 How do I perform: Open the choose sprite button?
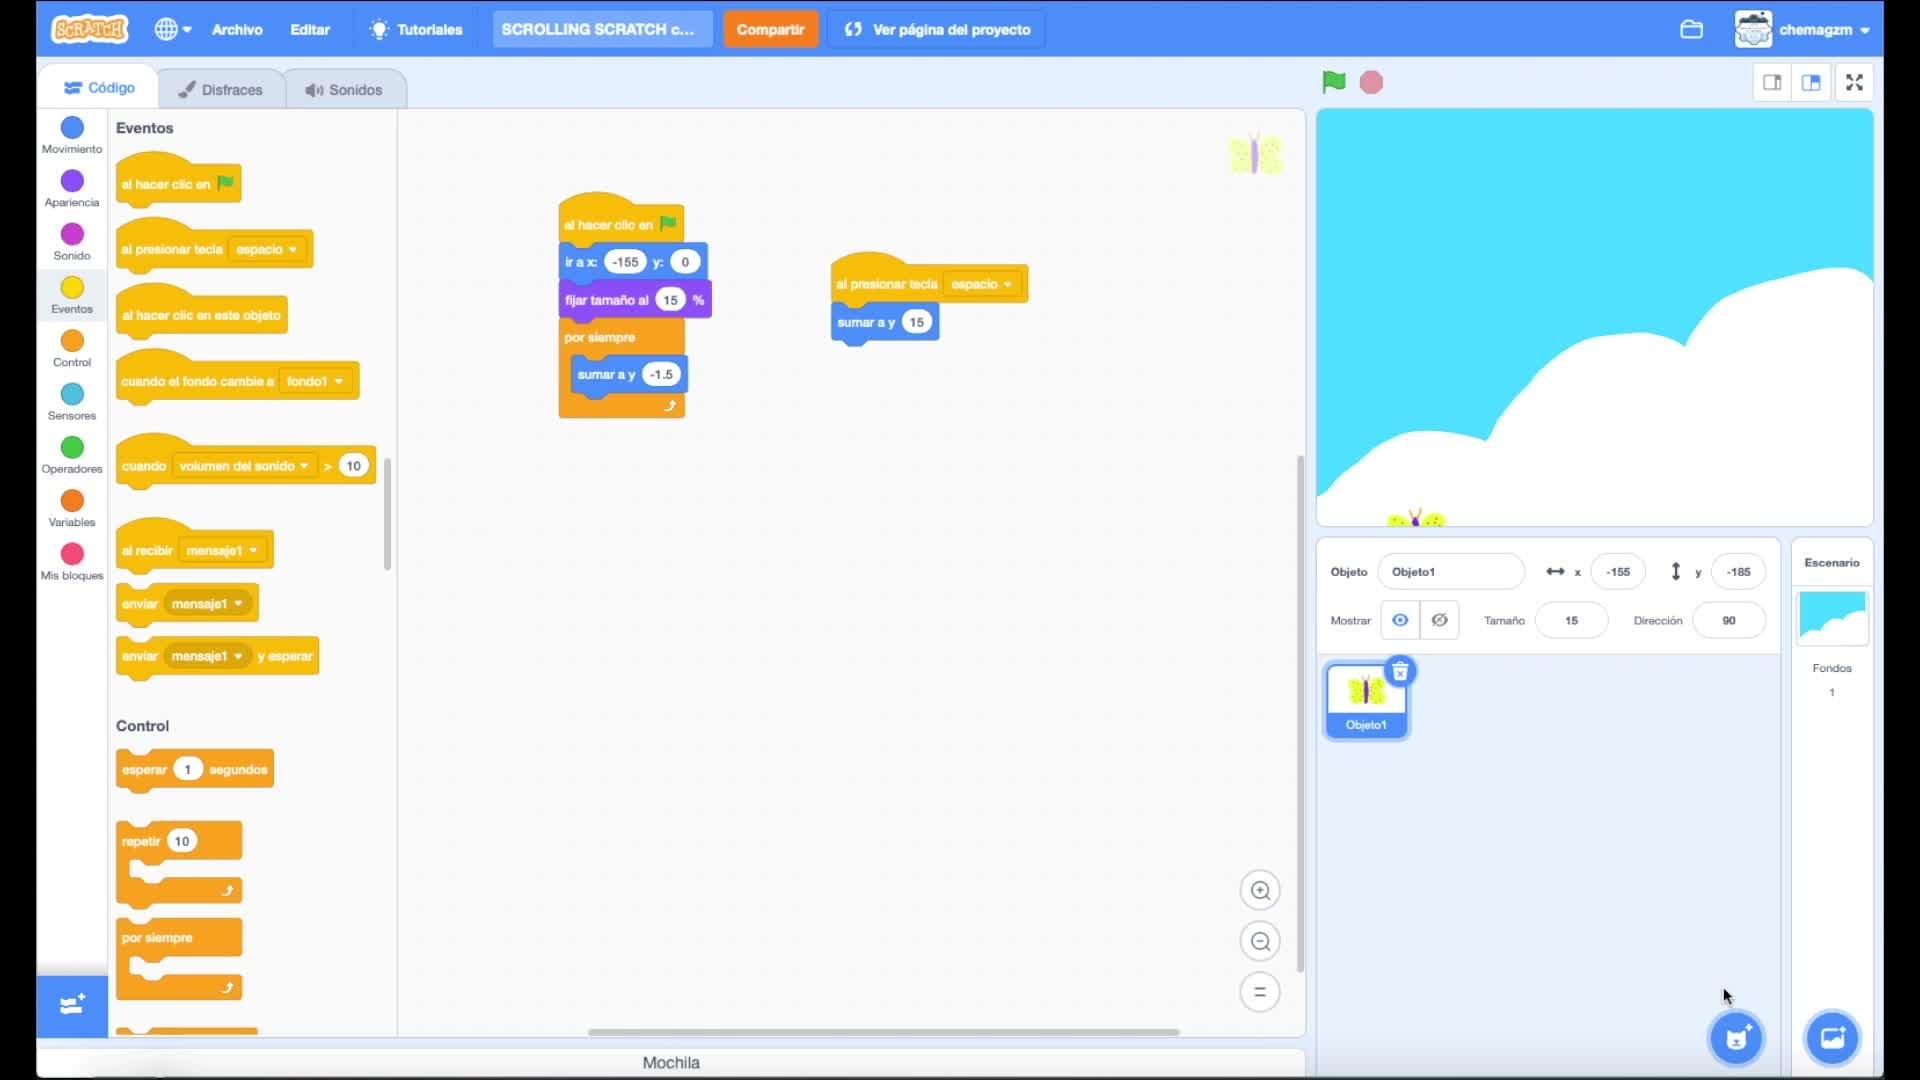pyautogui.click(x=1736, y=1038)
